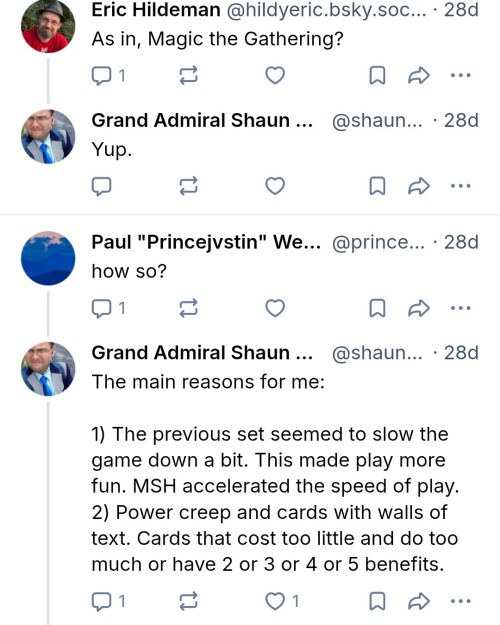The image size is (500, 625).
Task: Bookmark Eric Hildeman's post
Action: pos(377,75)
